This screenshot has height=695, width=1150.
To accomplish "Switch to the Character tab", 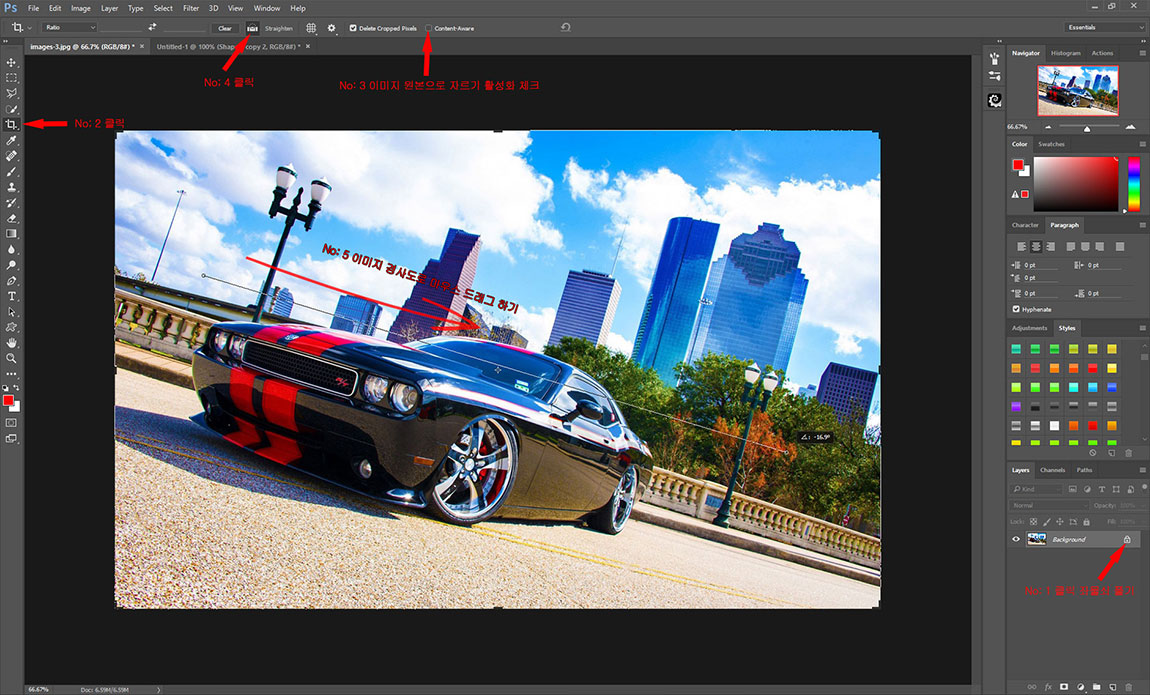I will tap(1025, 225).
